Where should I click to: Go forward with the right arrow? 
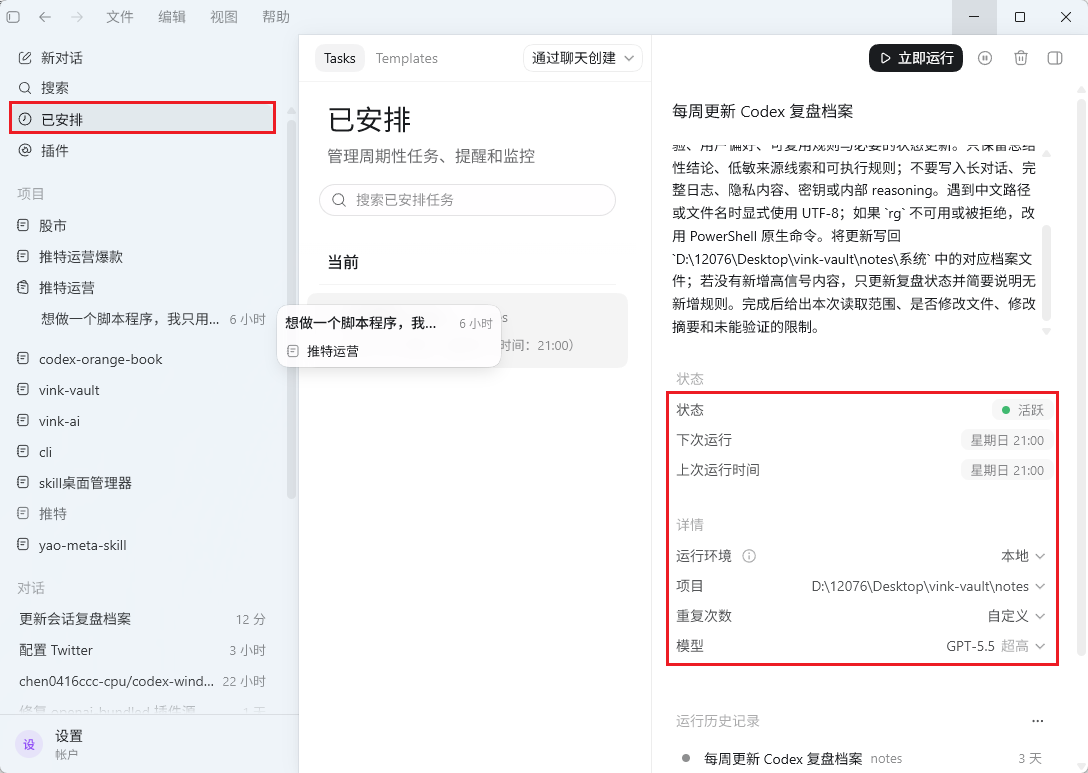(x=77, y=17)
